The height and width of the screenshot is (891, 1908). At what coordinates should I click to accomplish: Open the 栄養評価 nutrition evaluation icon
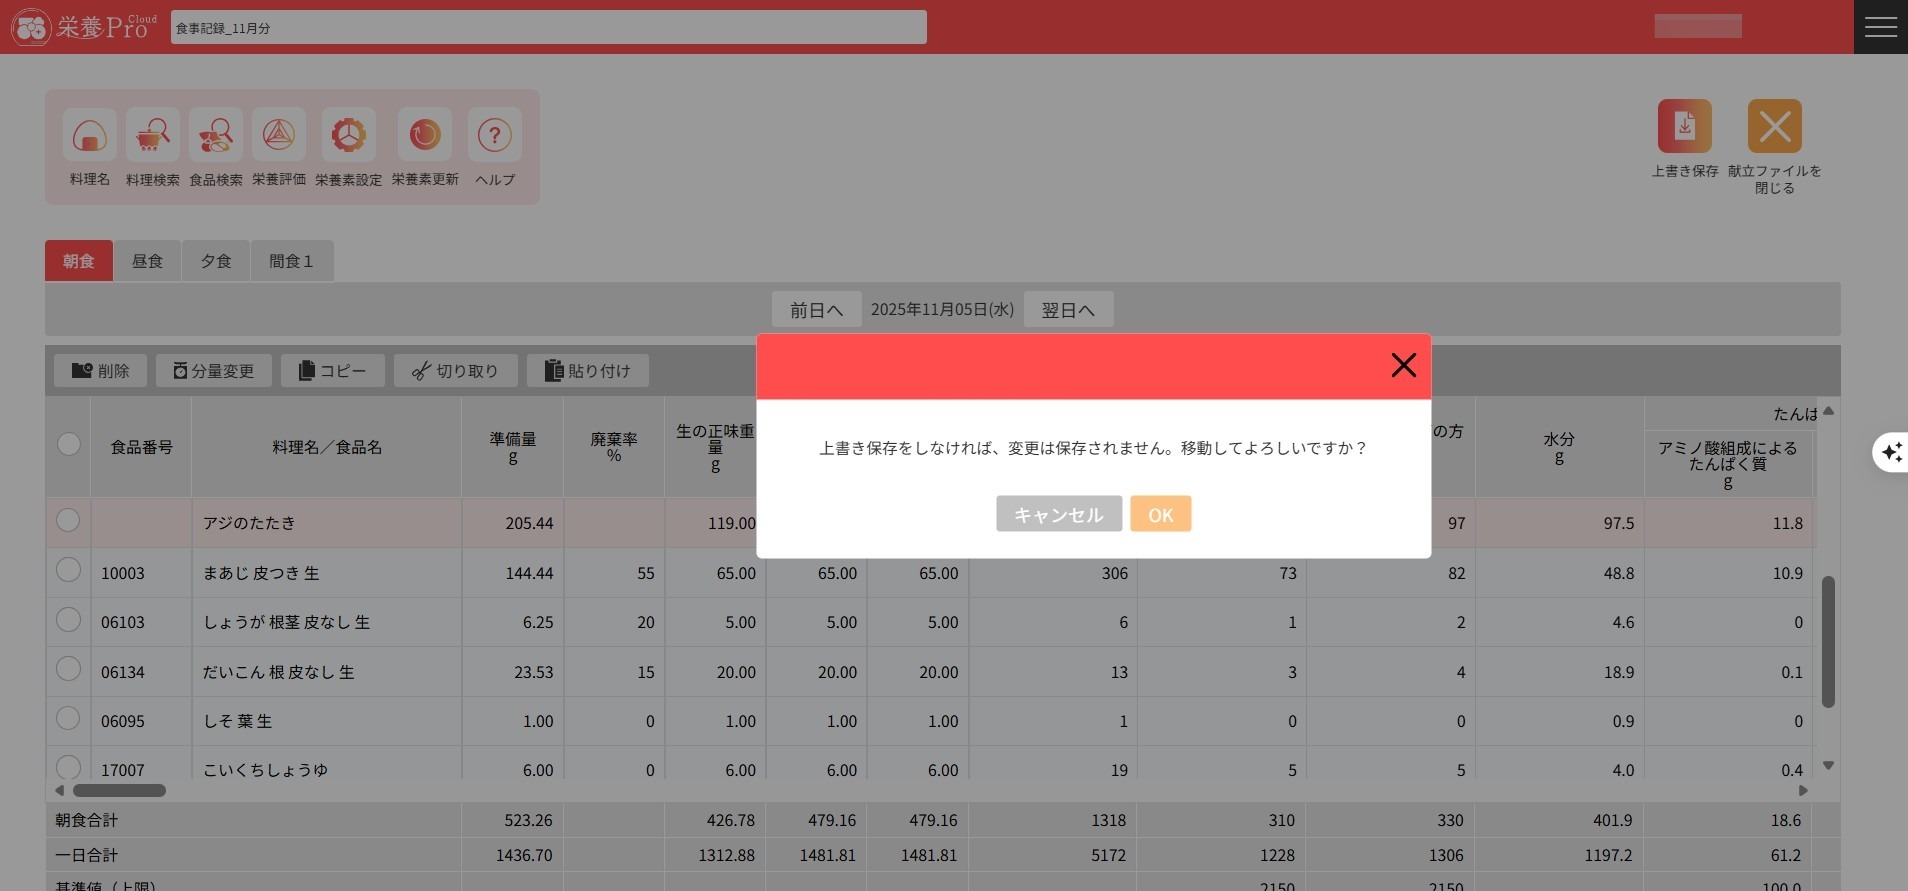(x=279, y=136)
